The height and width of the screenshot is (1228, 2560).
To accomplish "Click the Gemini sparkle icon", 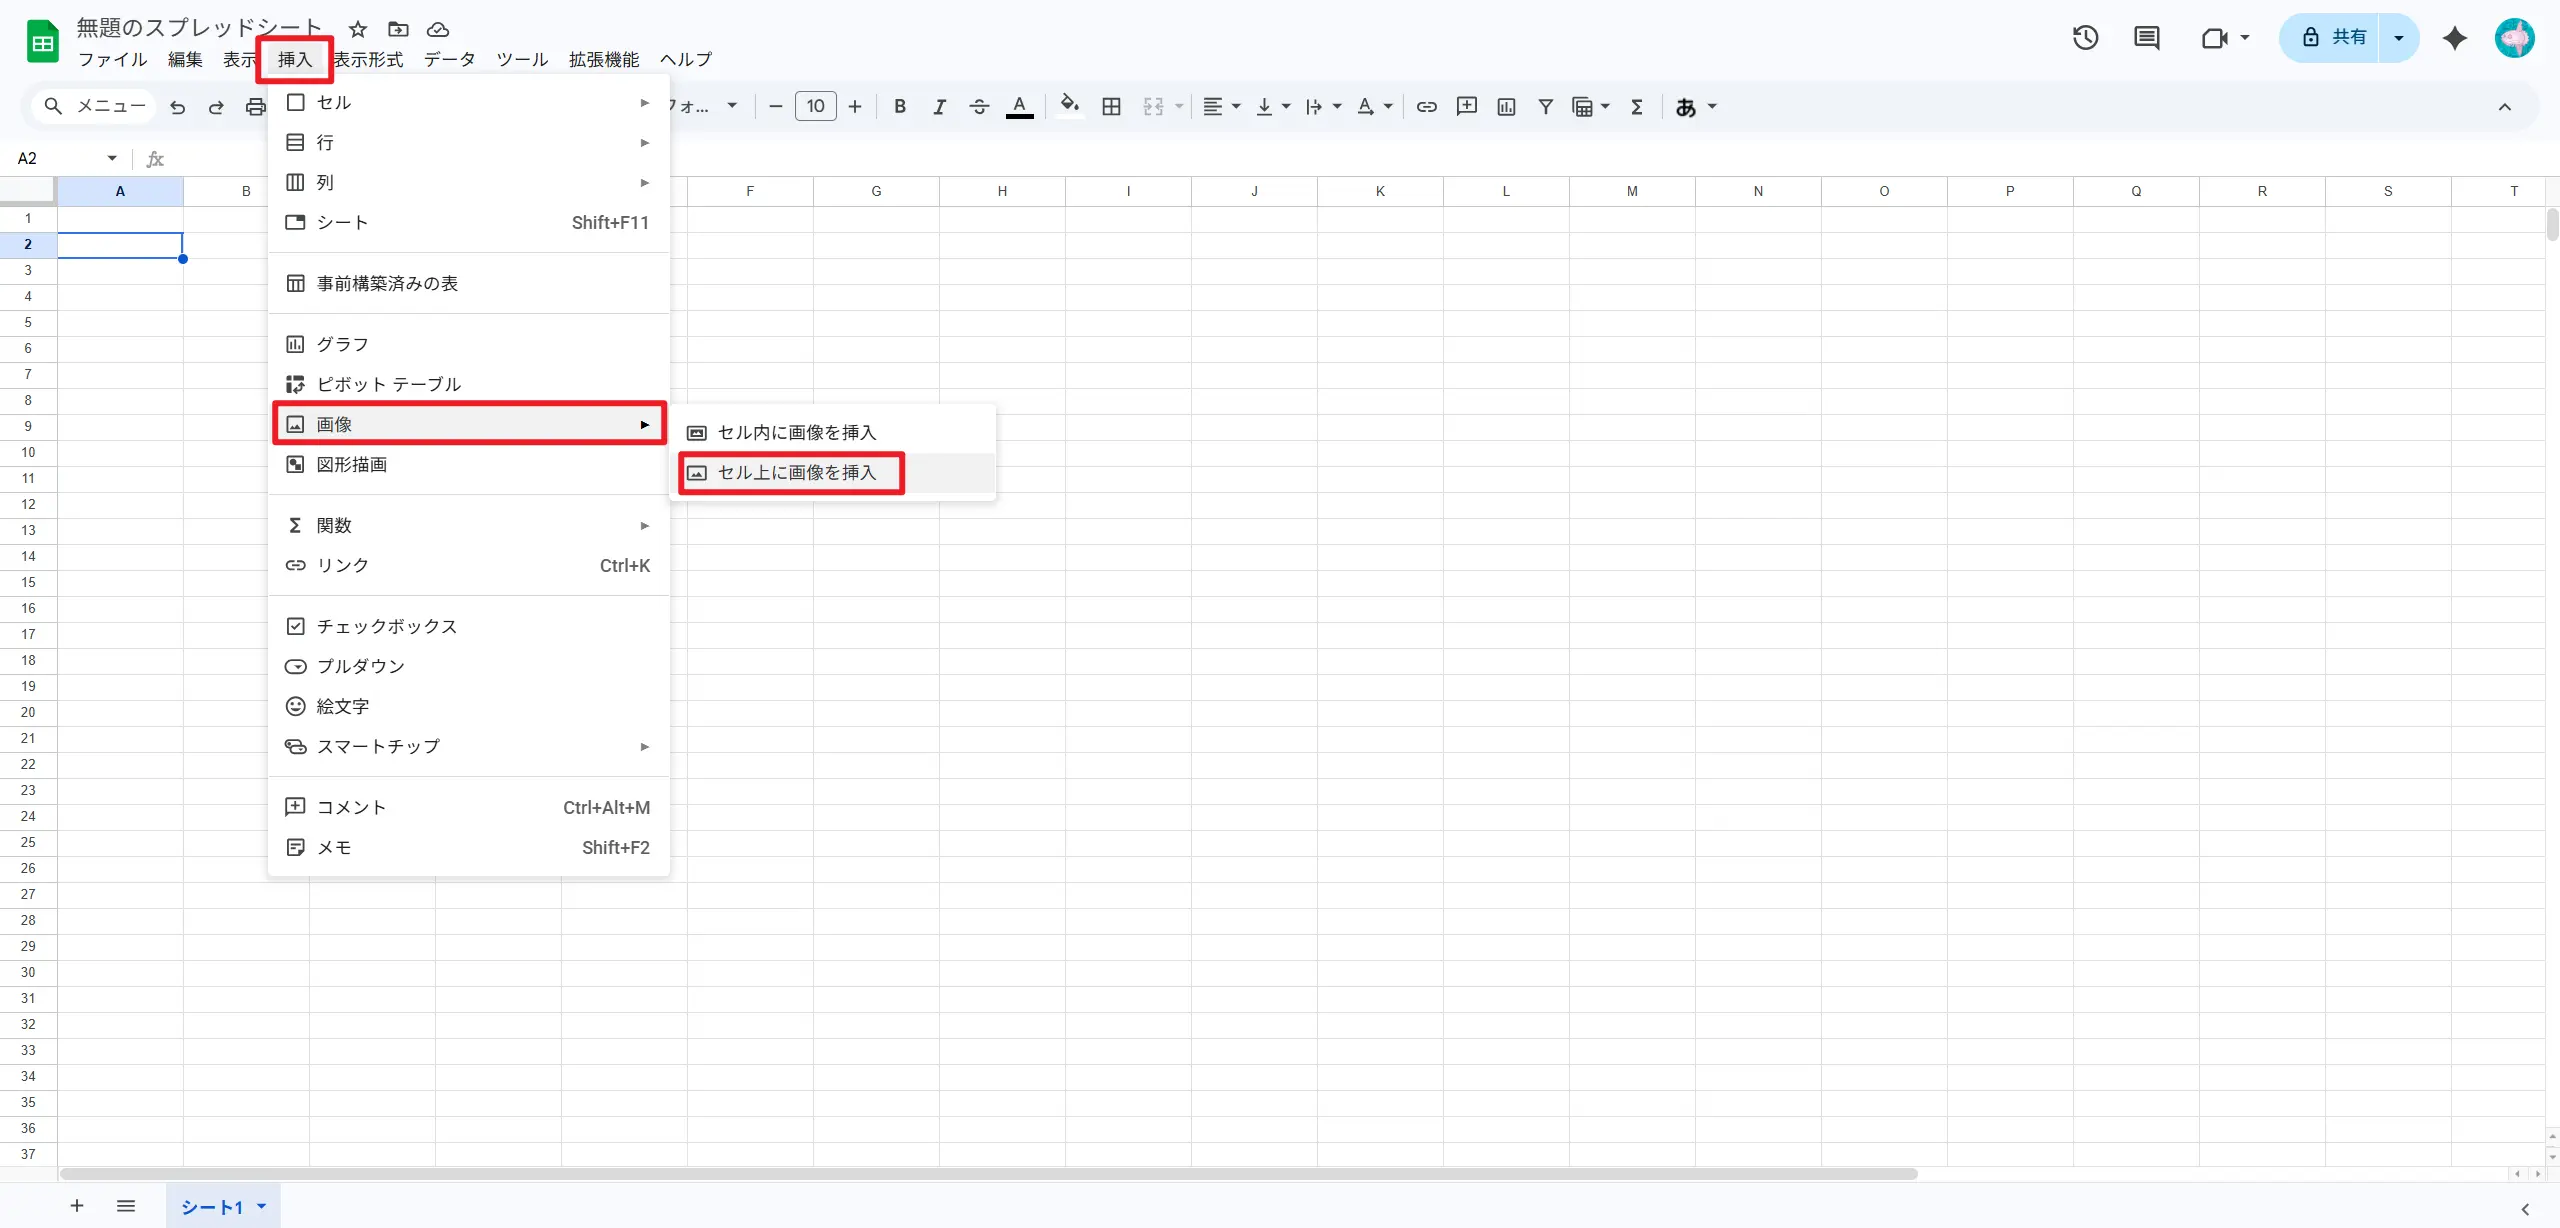I will click(x=2454, y=38).
